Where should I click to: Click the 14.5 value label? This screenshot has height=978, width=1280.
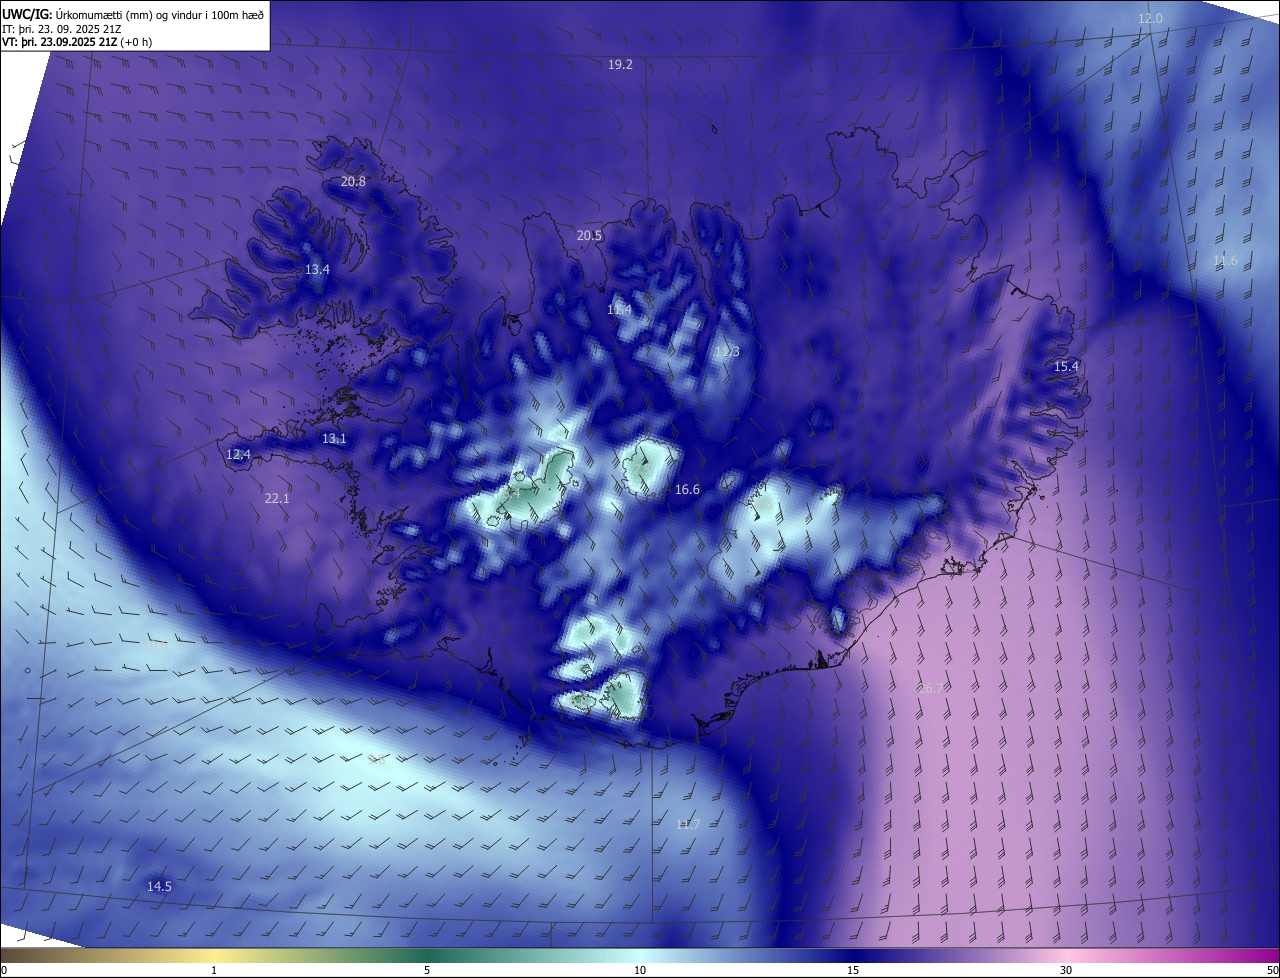pyautogui.click(x=159, y=887)
